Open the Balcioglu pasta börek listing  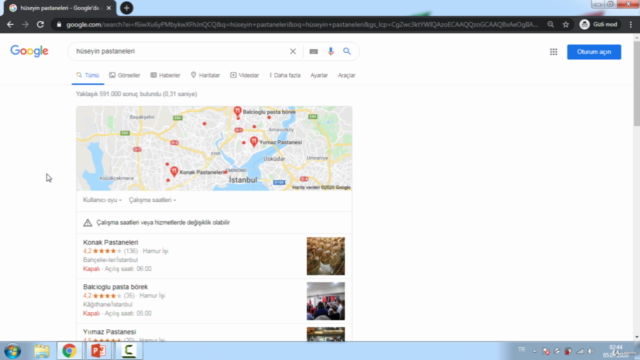(116, 287)
